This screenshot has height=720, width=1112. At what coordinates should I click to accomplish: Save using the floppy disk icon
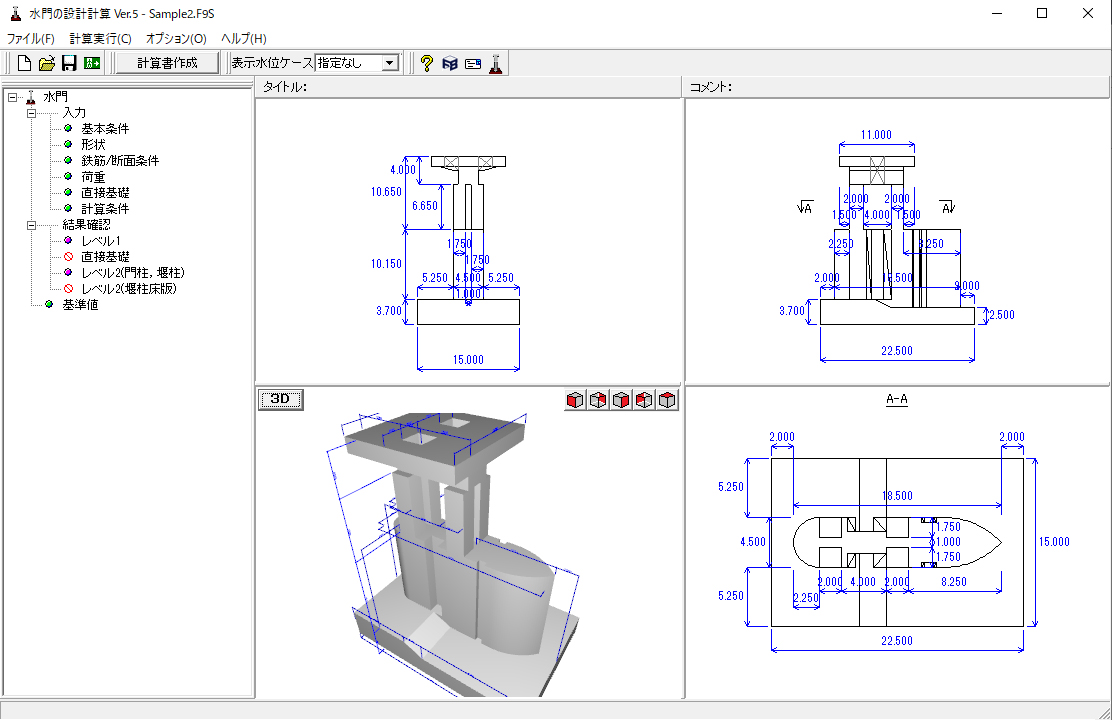[x=69, y=63]
